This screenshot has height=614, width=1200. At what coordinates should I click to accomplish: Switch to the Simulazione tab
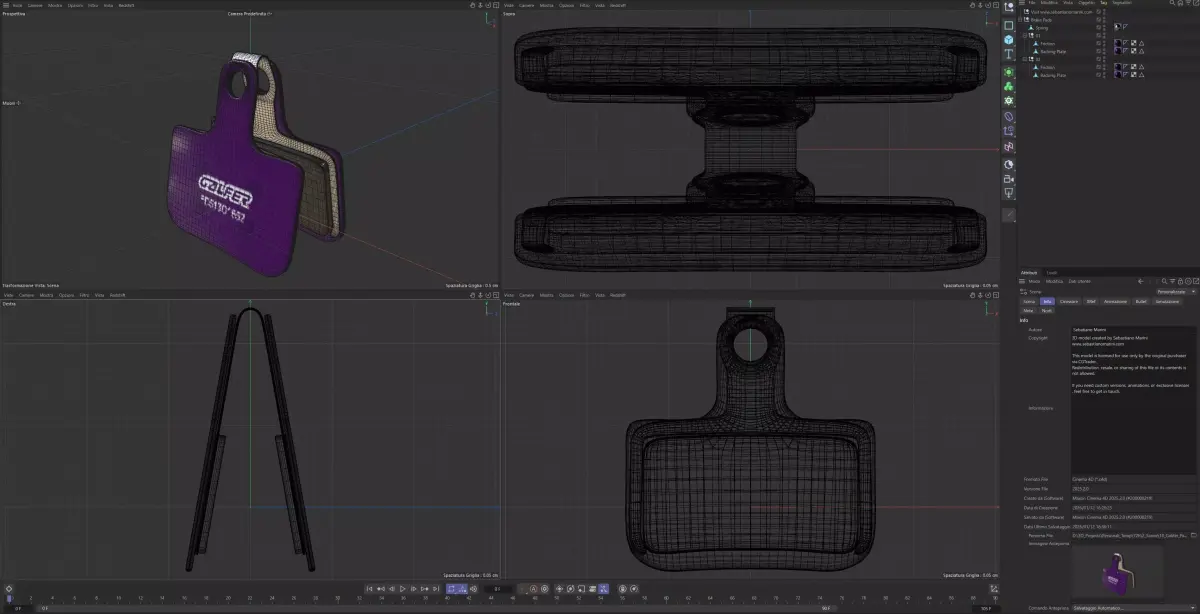tap(1167, 301)
